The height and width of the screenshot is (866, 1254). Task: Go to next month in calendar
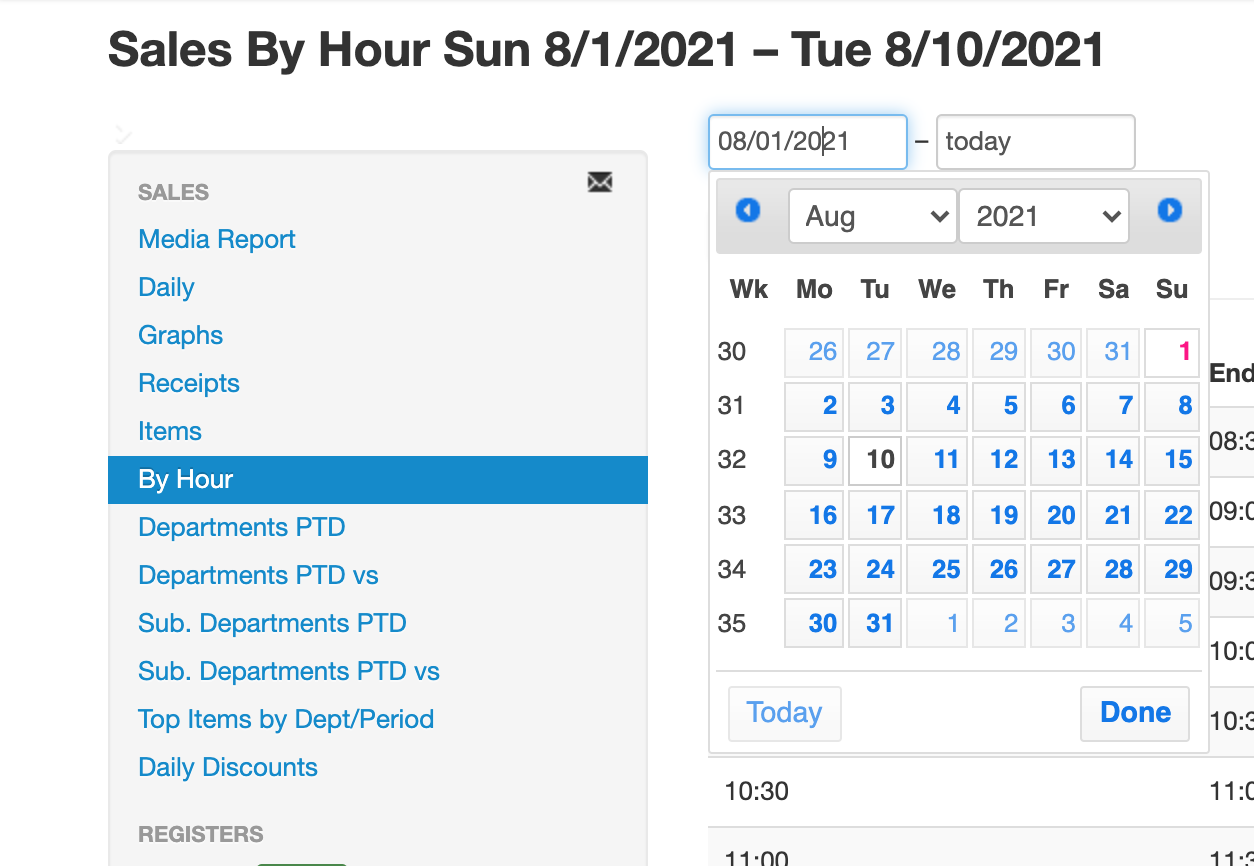coord(1169,210)
